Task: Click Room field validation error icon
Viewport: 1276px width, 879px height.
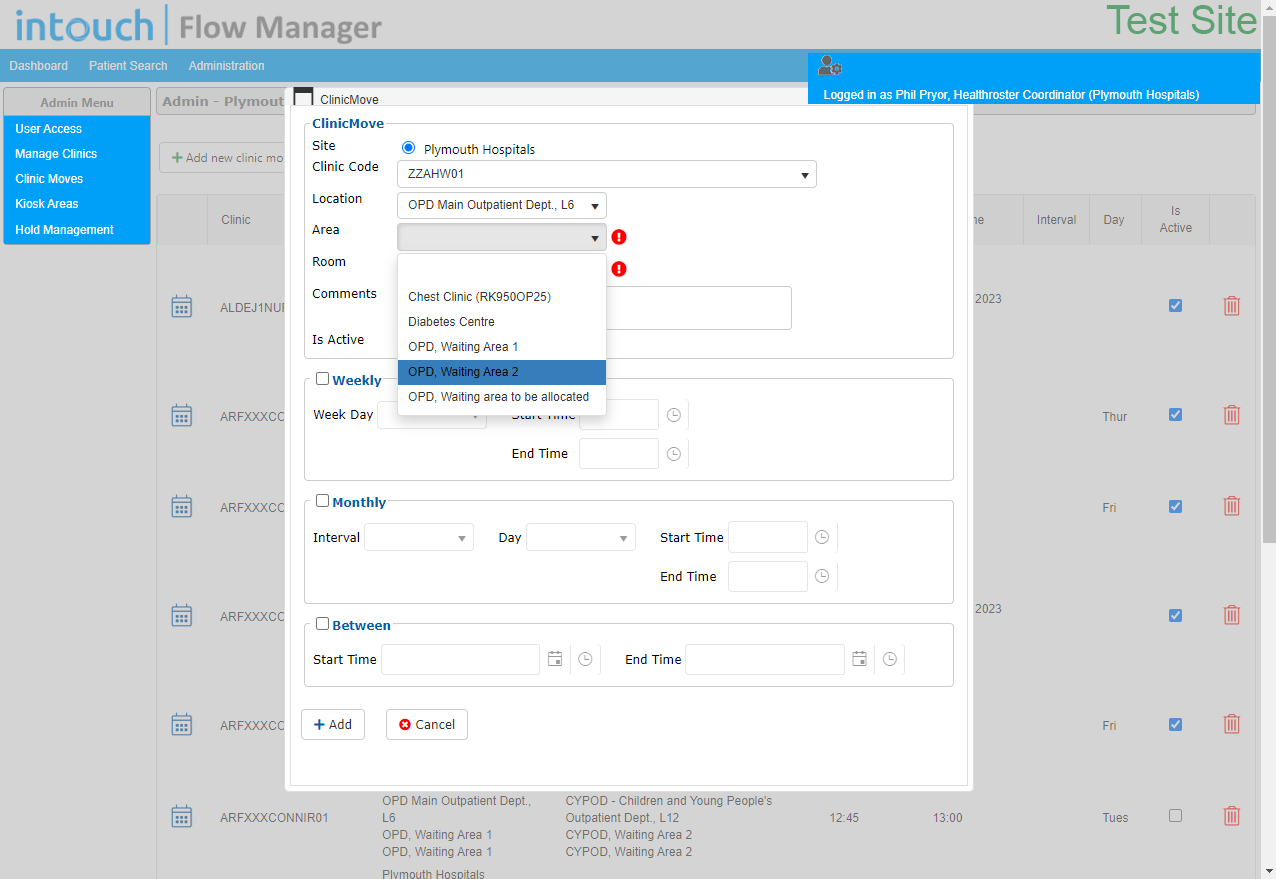Action: coord(619,269)
